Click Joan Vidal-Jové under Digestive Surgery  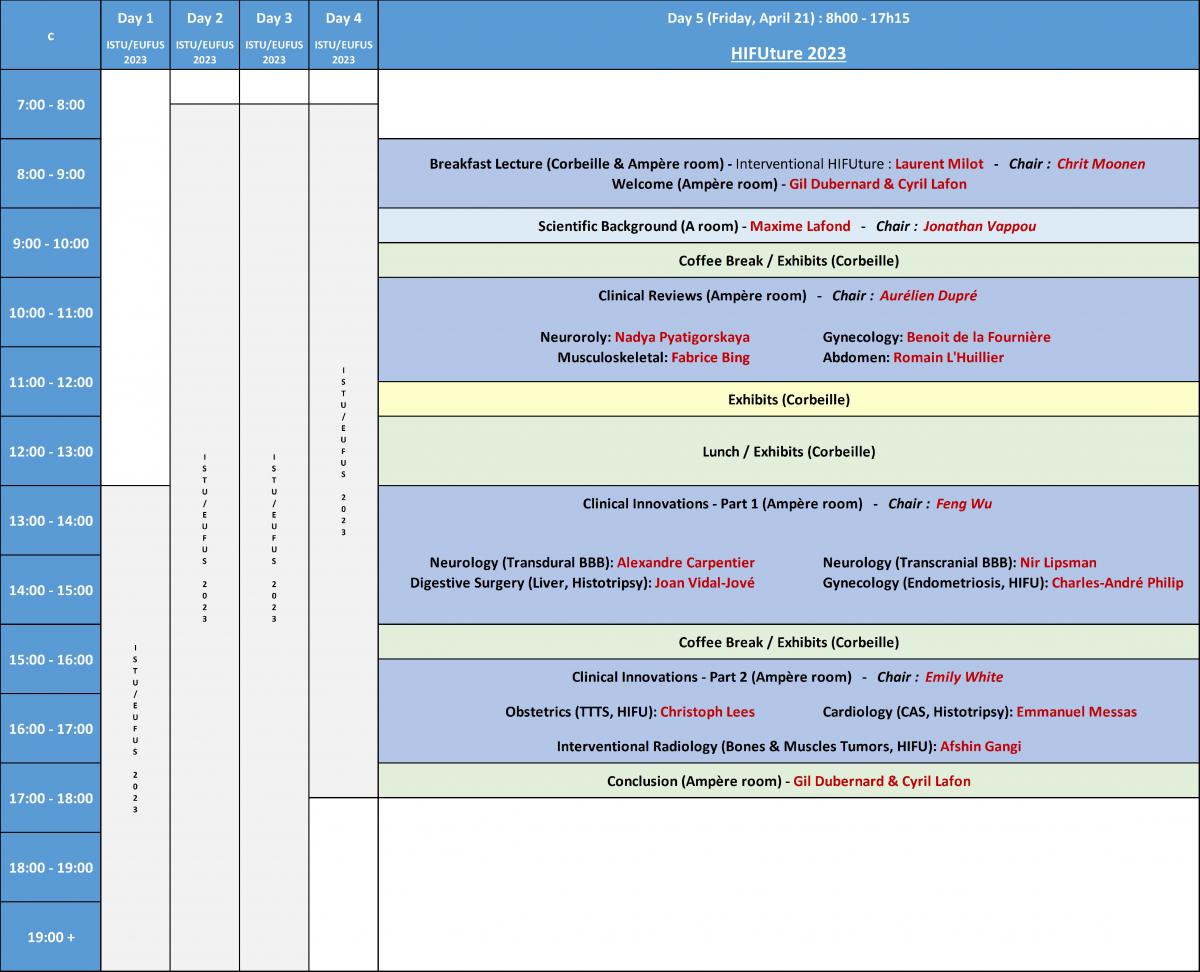point(704,583)
